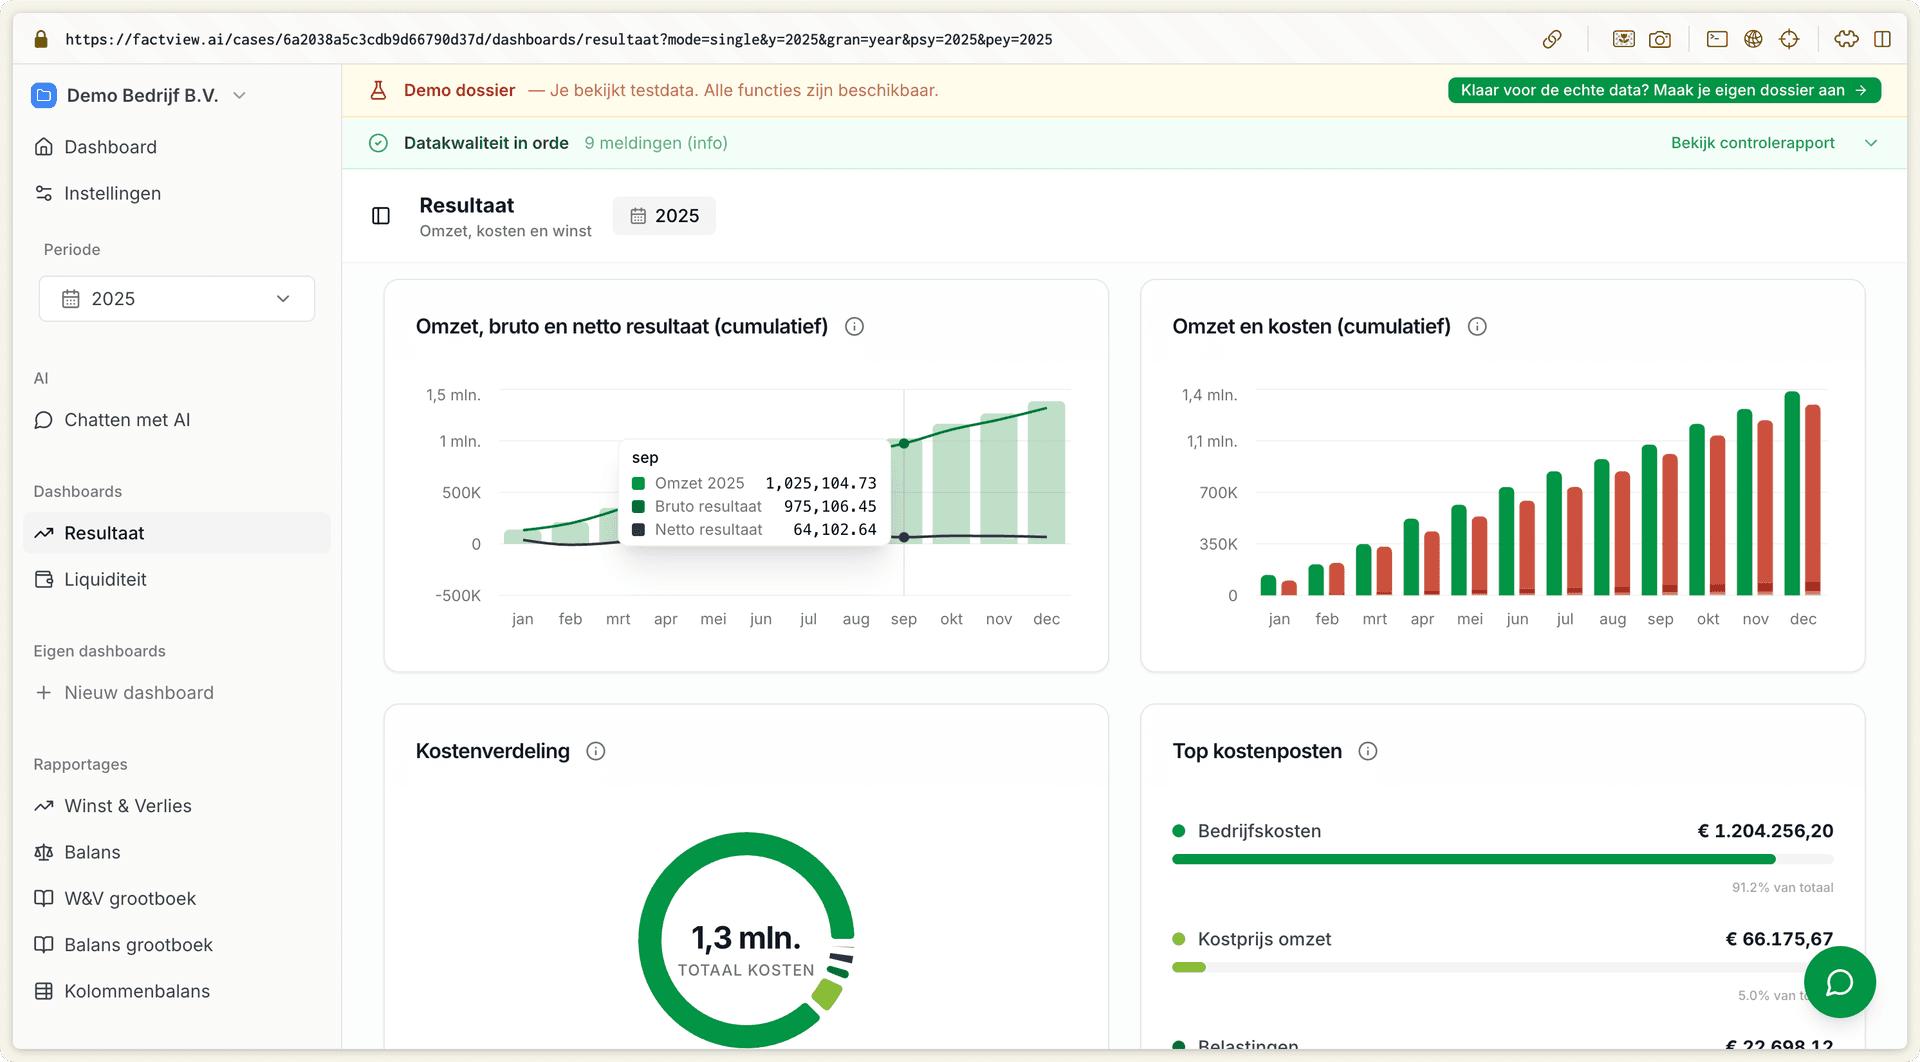The height and width of the screenshot is (1062, 1920).
Task: Go to Dashboard in the sidebar
Action: [x=177, y=147]
